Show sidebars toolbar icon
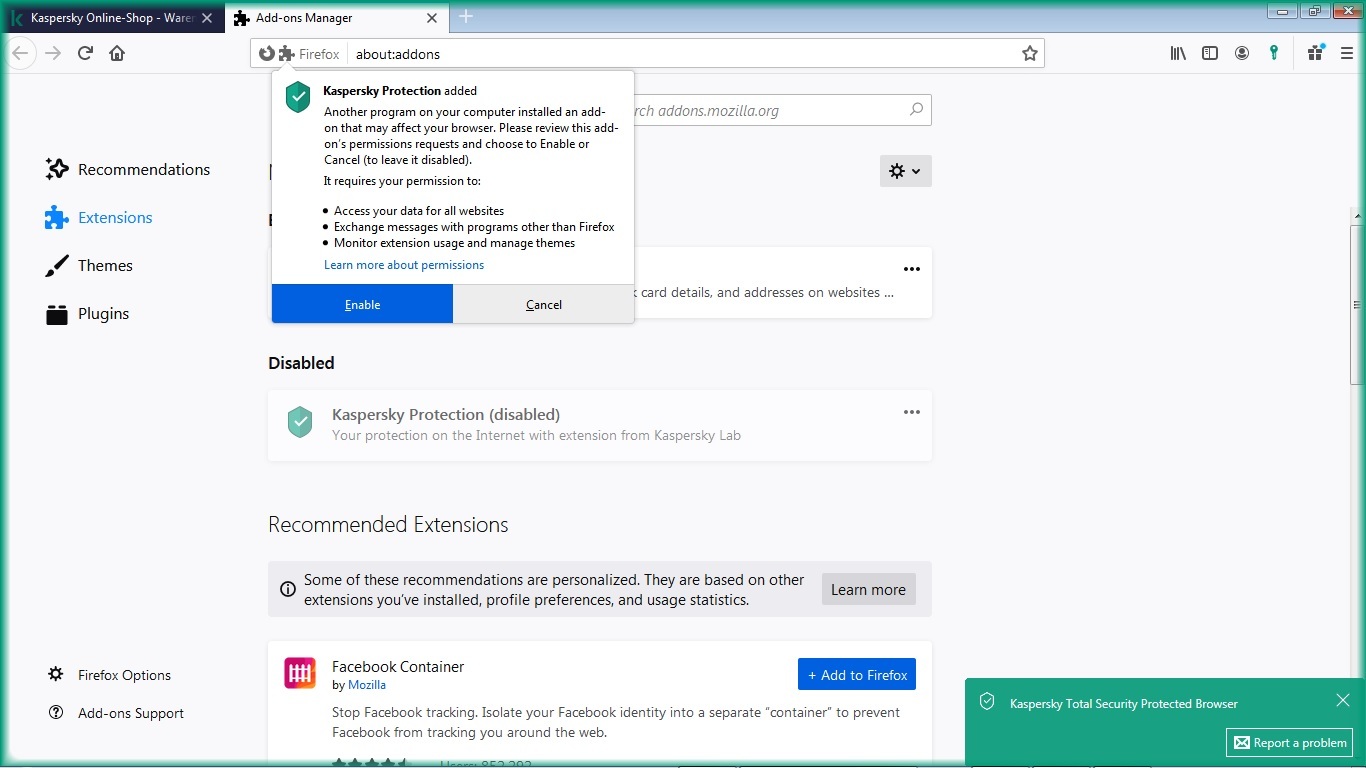The image size is (1366, 768). (1210, 53)
